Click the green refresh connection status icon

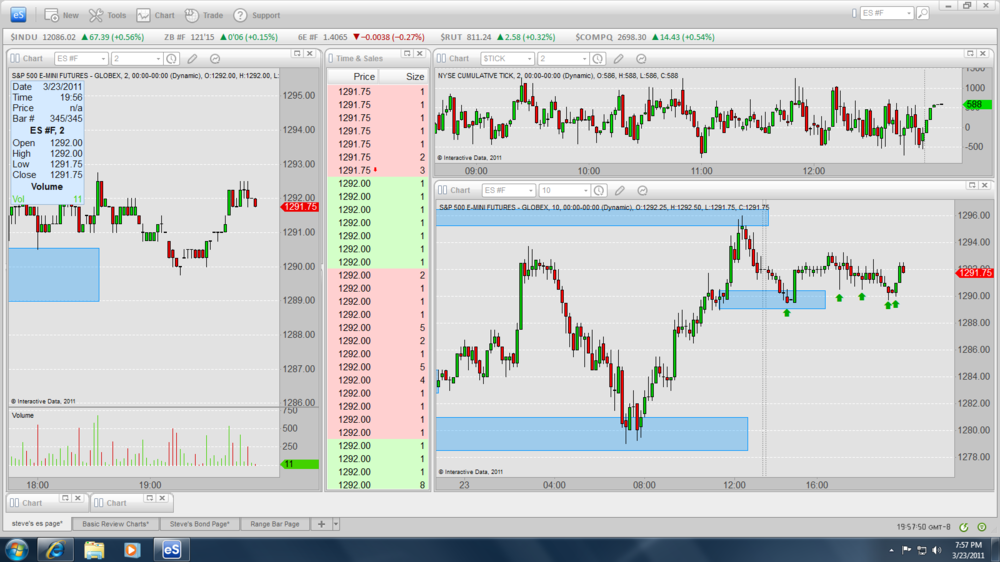click(x=964, y=527)
